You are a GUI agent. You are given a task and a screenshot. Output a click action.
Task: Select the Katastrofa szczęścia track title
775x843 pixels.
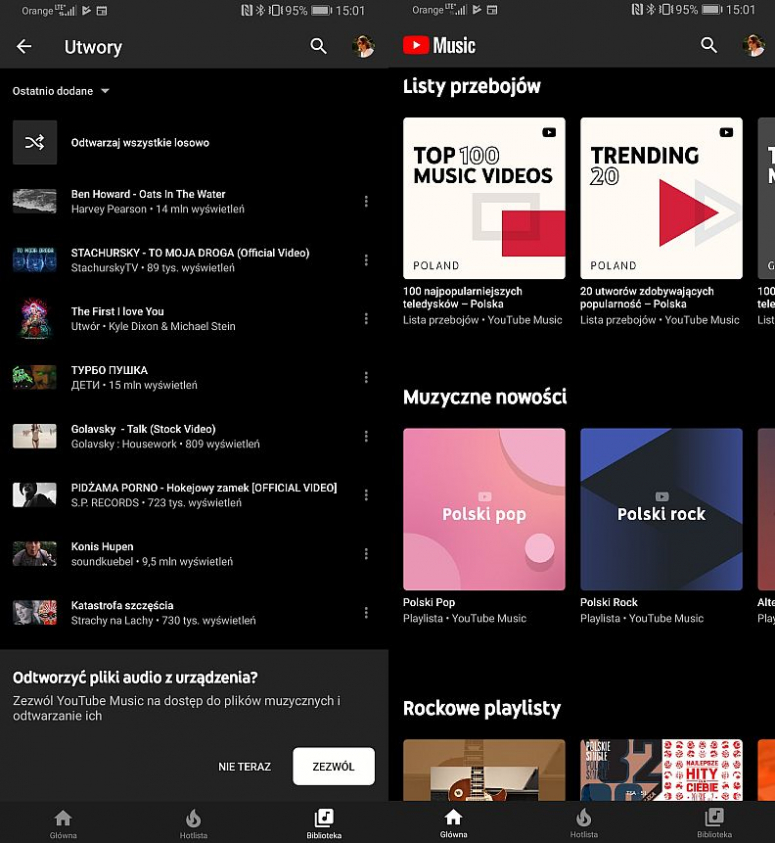[x=122, y=605]
